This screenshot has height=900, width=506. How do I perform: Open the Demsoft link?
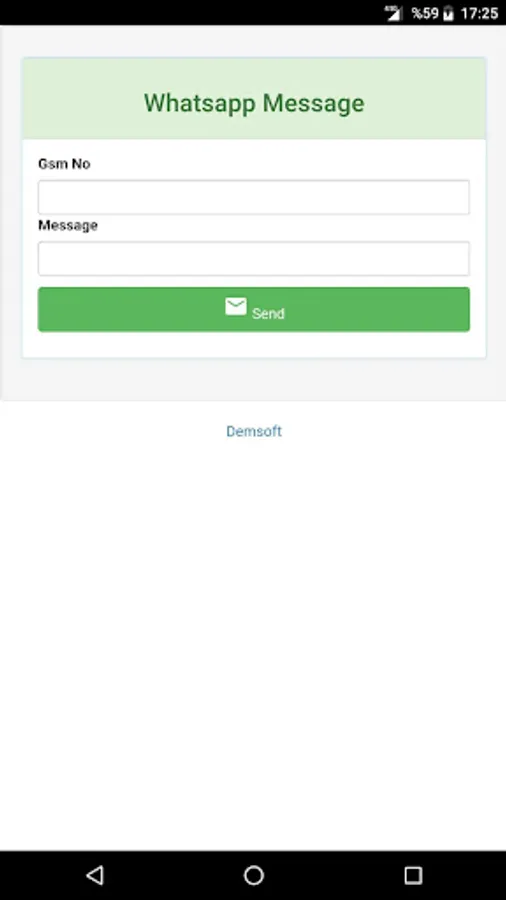(254, 431)
